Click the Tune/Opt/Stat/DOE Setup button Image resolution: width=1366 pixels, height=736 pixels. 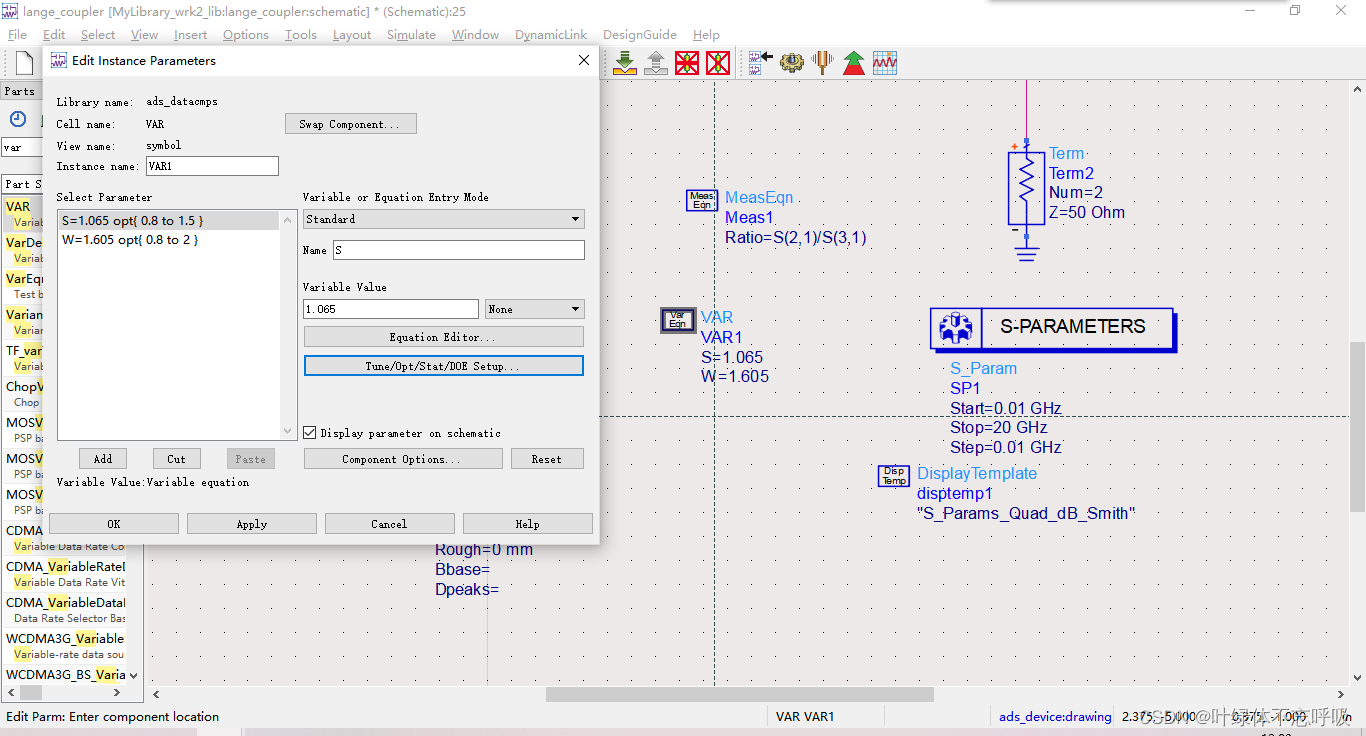[x=443, y=366]
